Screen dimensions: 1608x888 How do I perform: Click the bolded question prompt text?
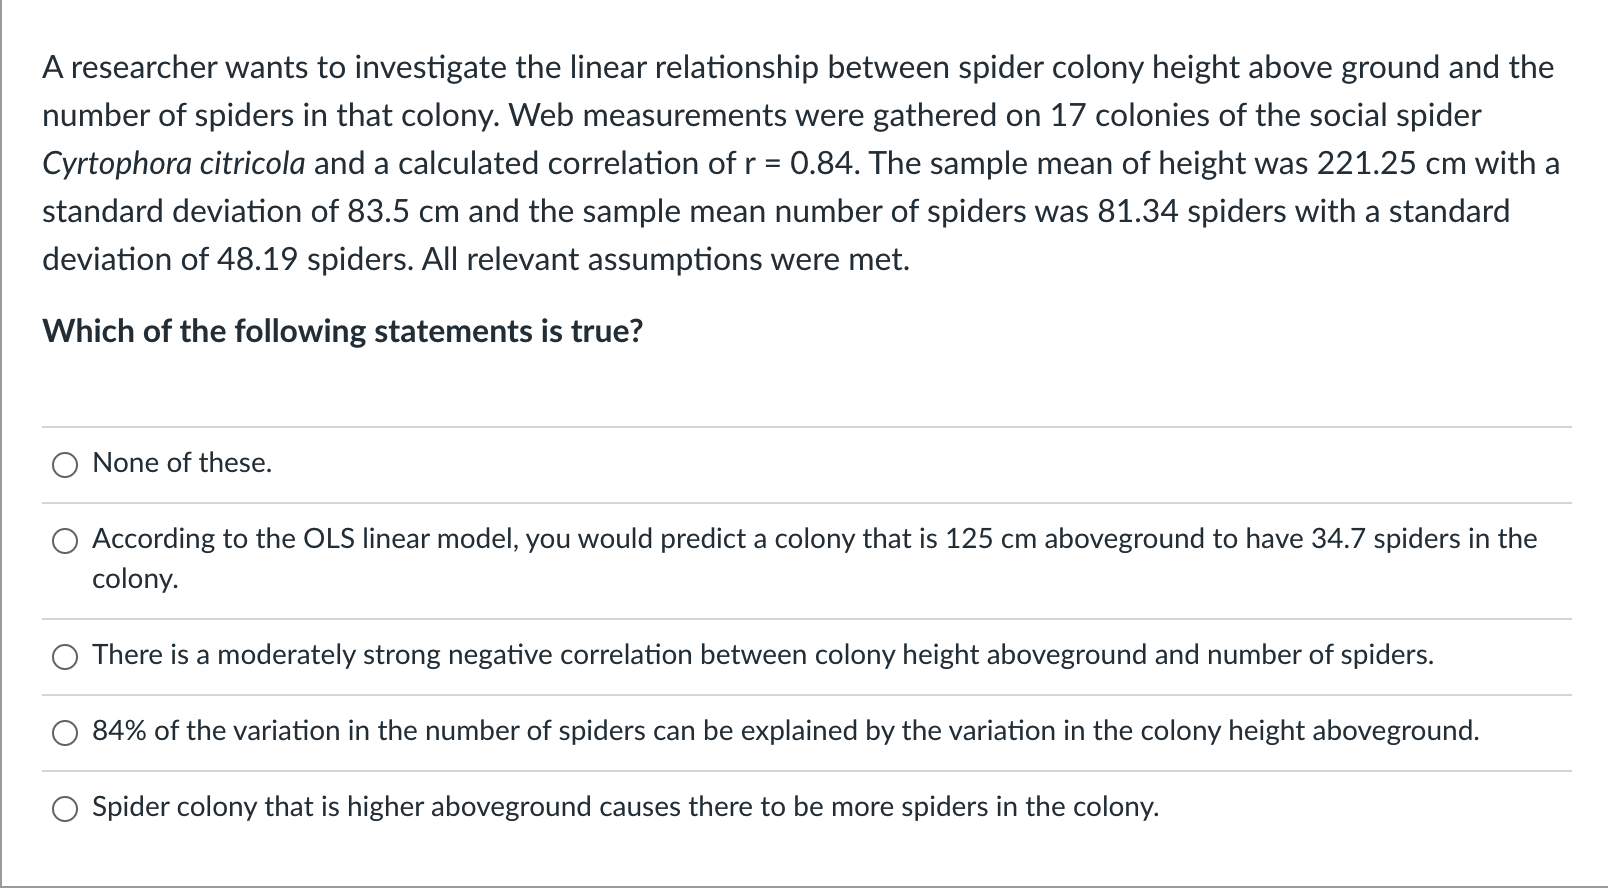tap(342, 331)
